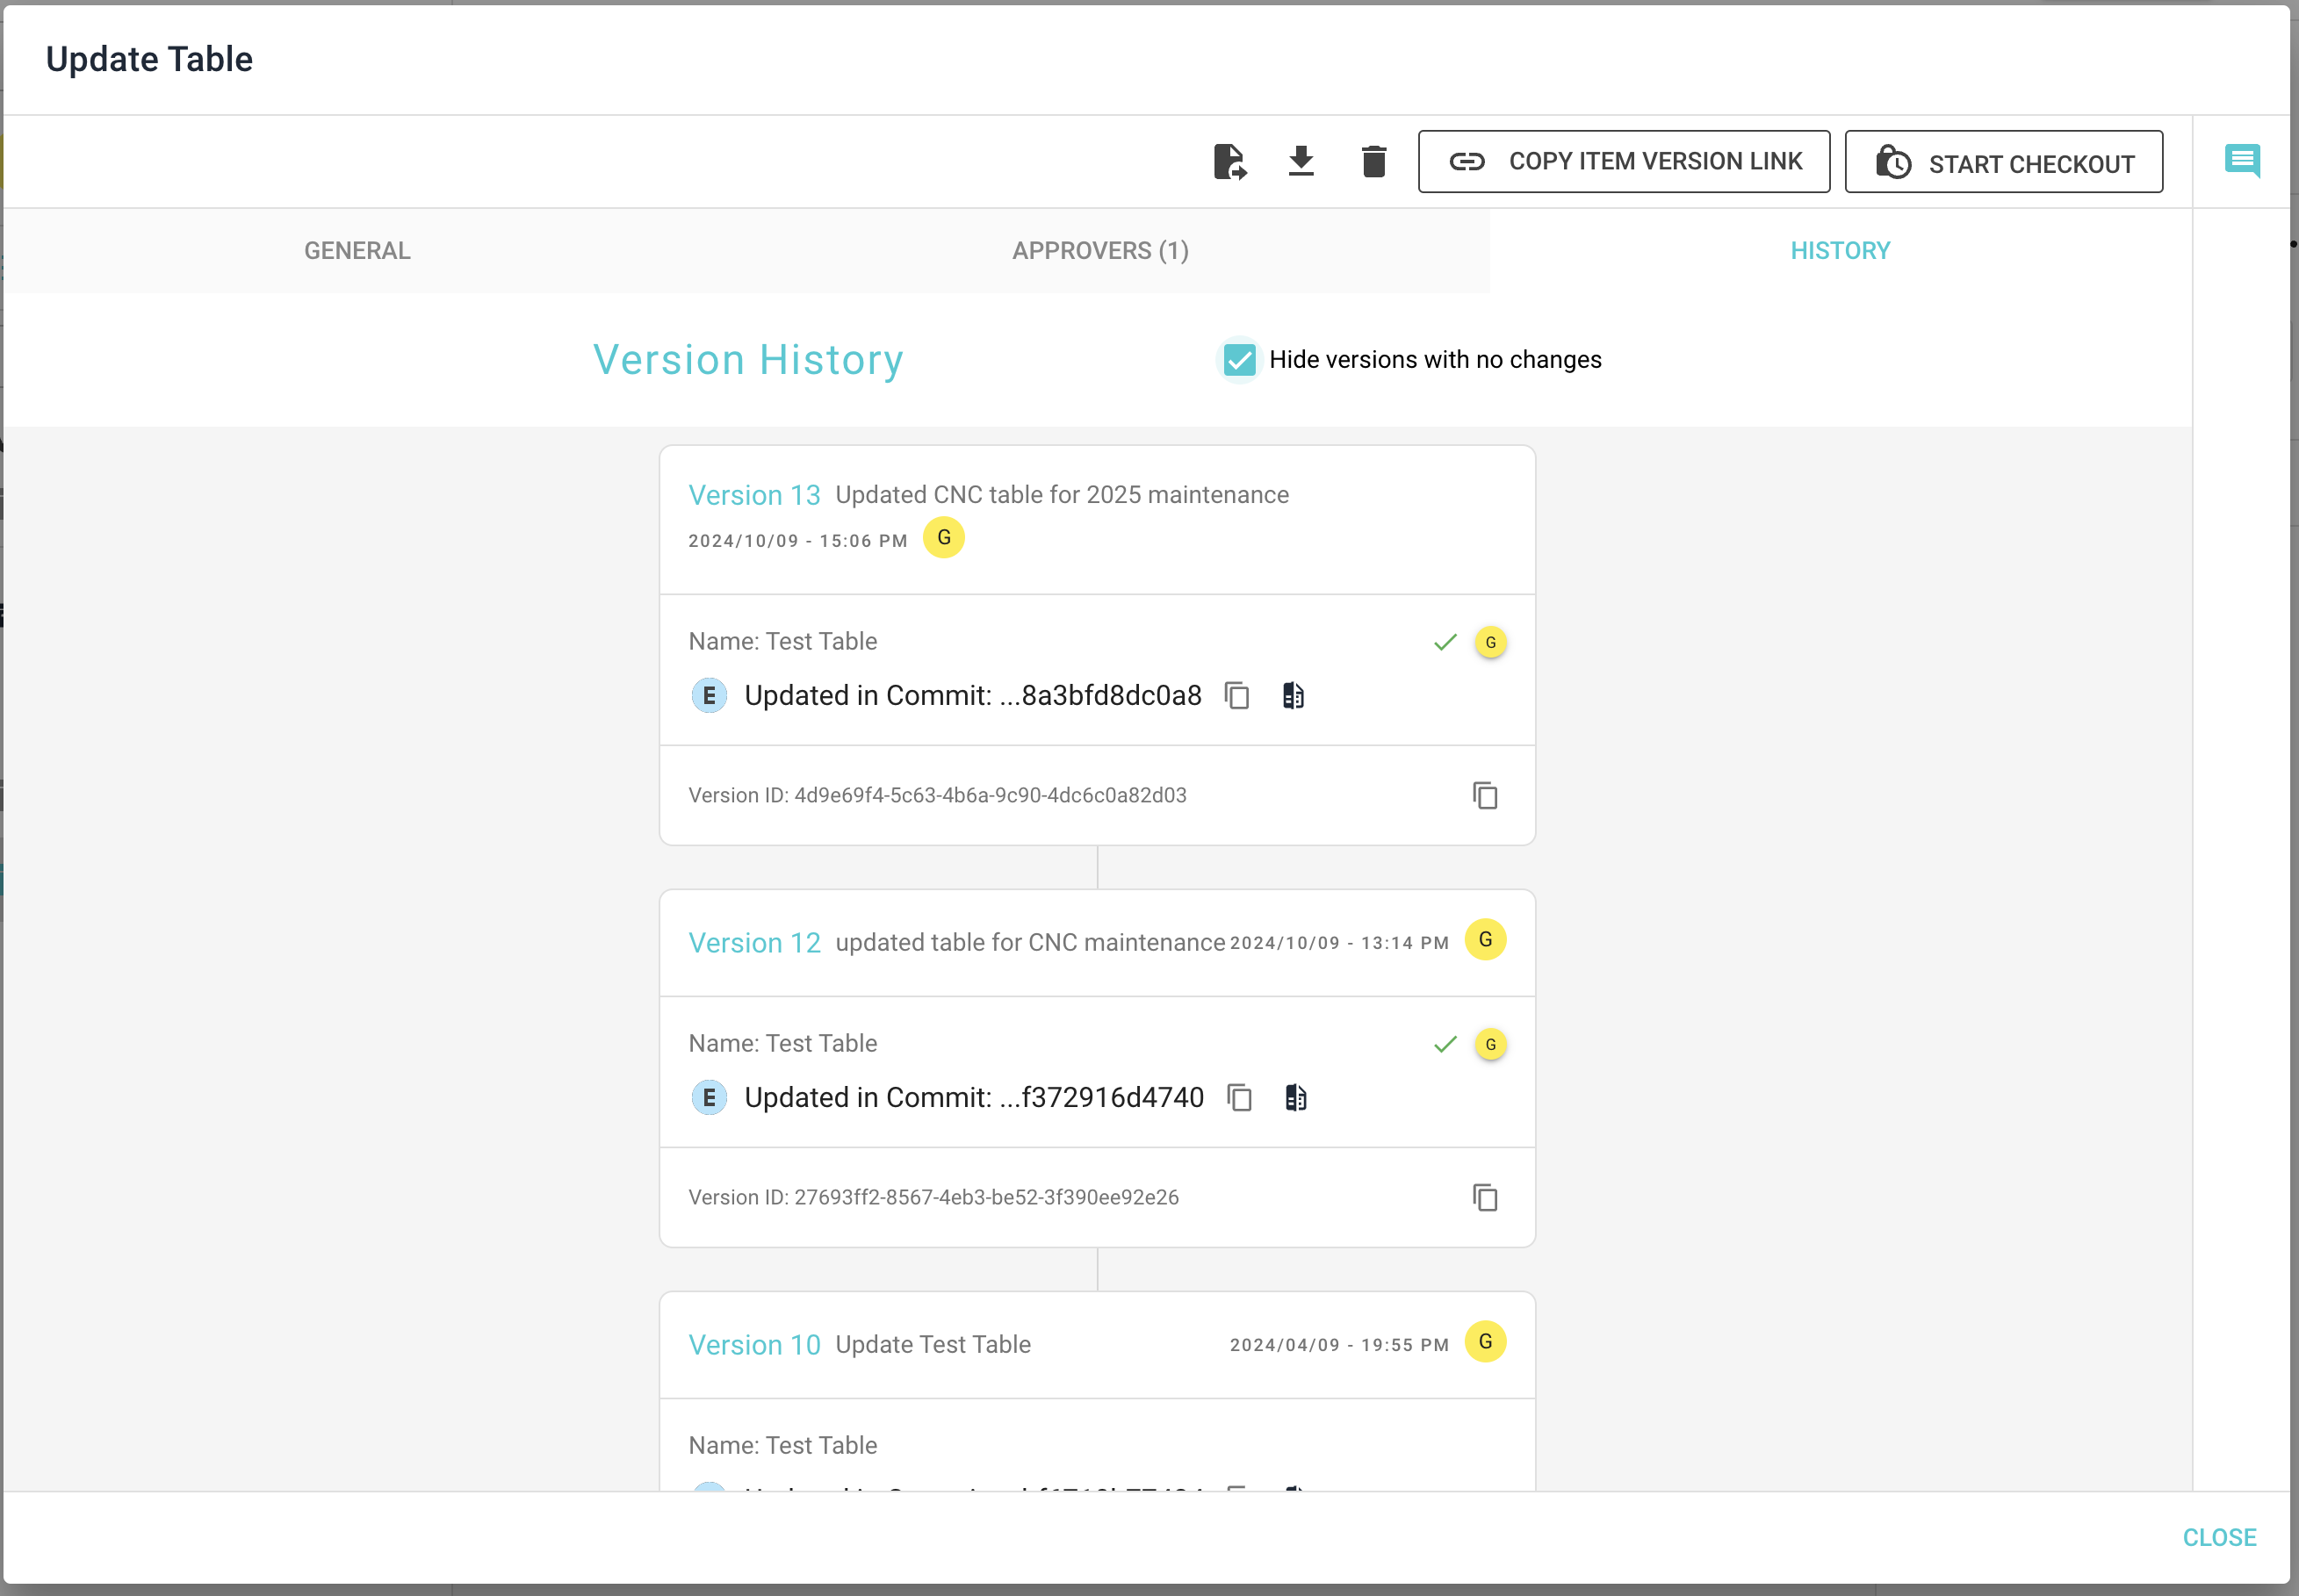Open compare diff for Version 13 commit

(x=1293, y=696)
